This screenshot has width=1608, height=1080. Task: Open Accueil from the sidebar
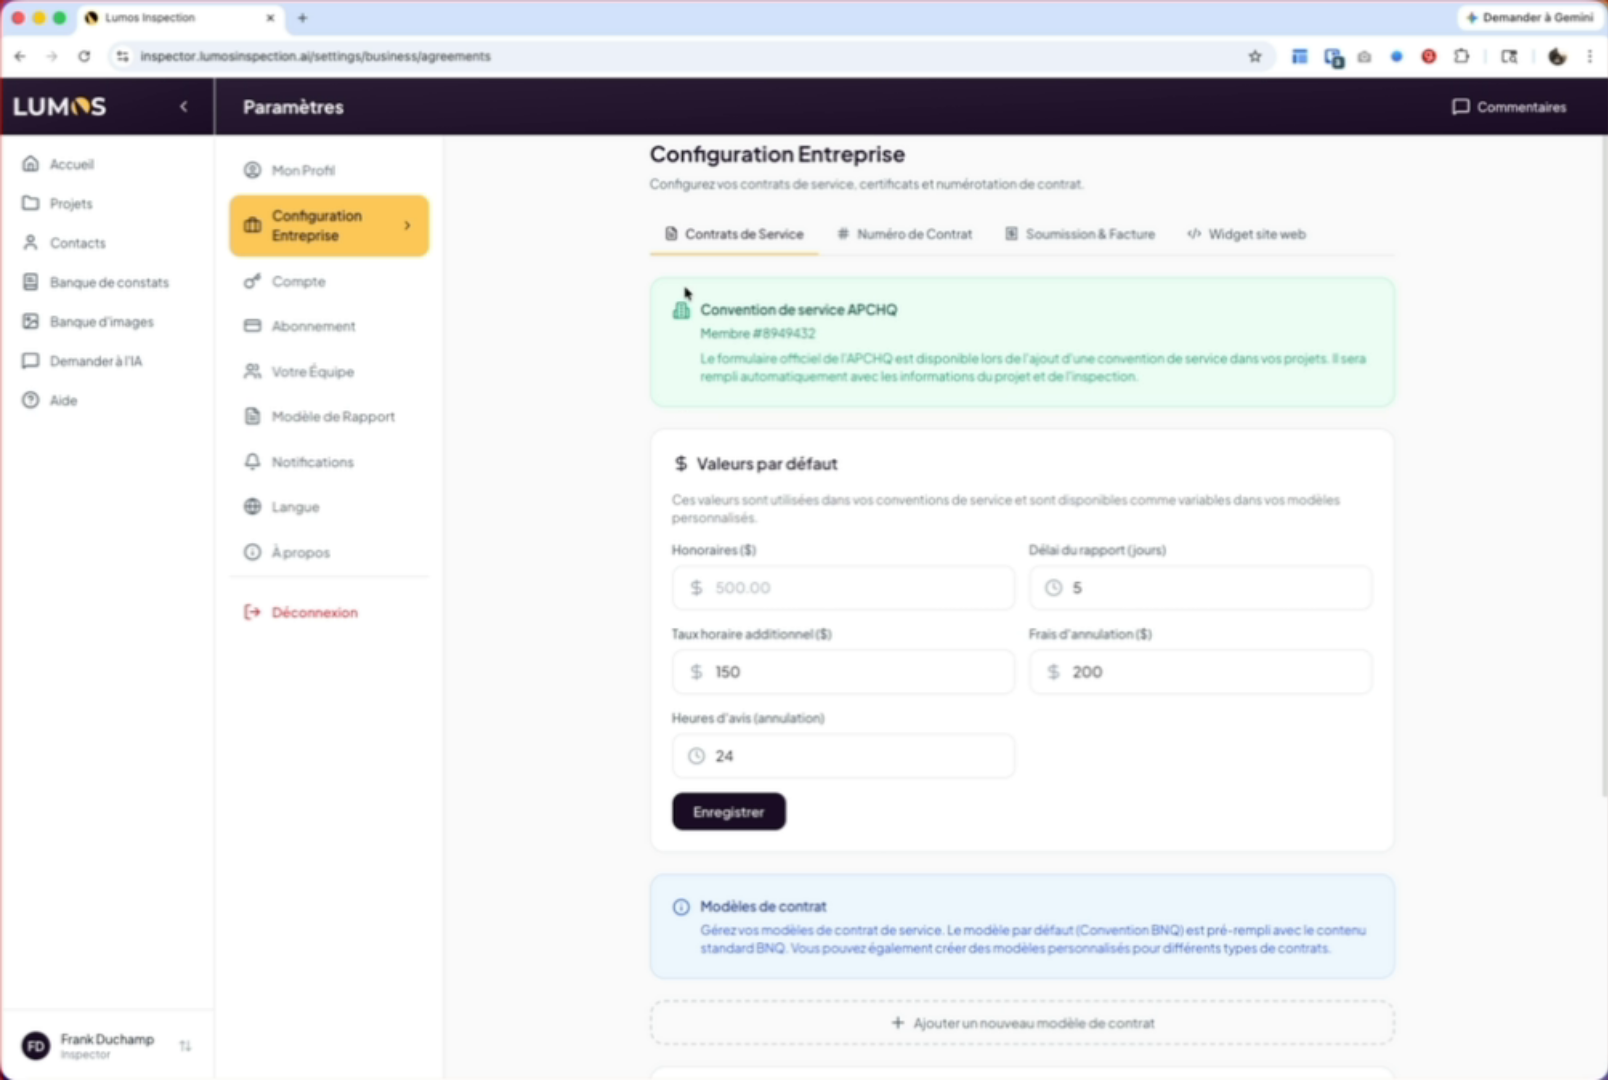pos(71,164)
